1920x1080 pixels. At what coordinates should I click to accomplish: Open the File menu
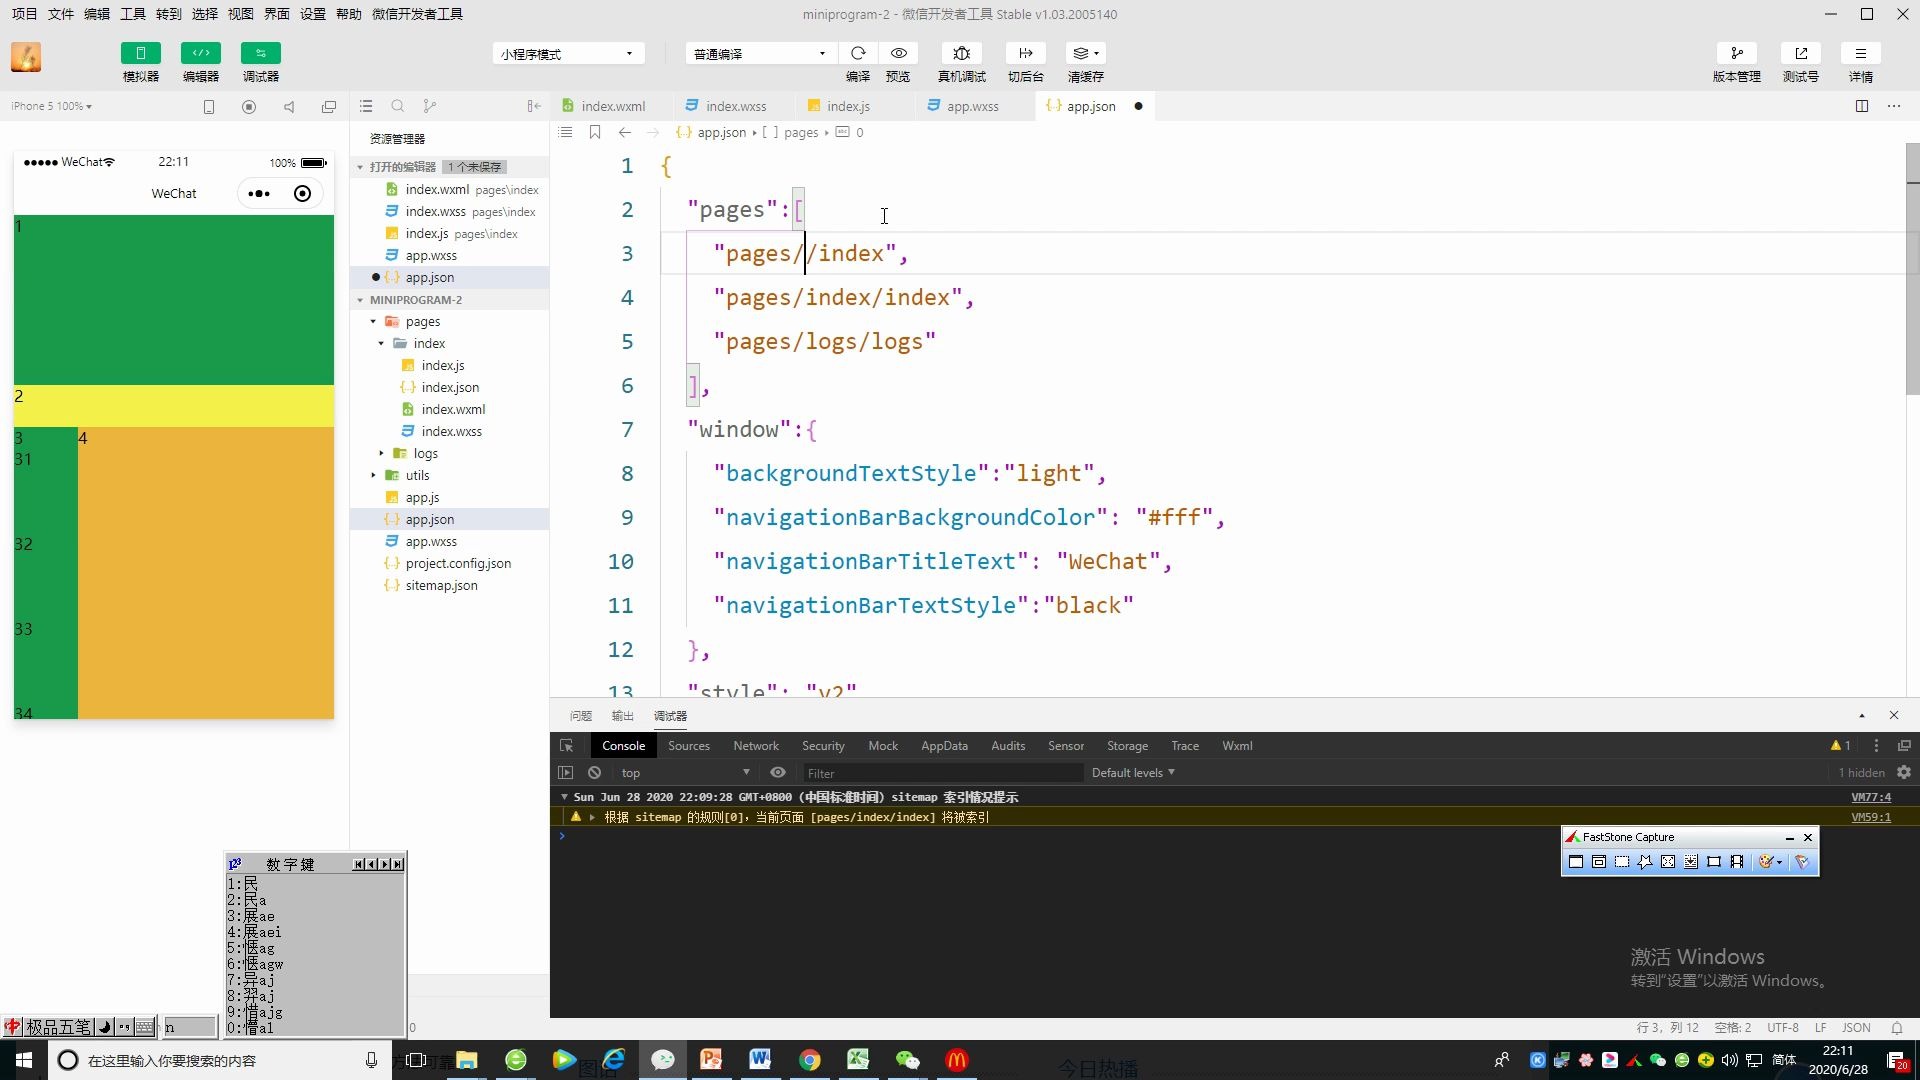coord(60,14)
